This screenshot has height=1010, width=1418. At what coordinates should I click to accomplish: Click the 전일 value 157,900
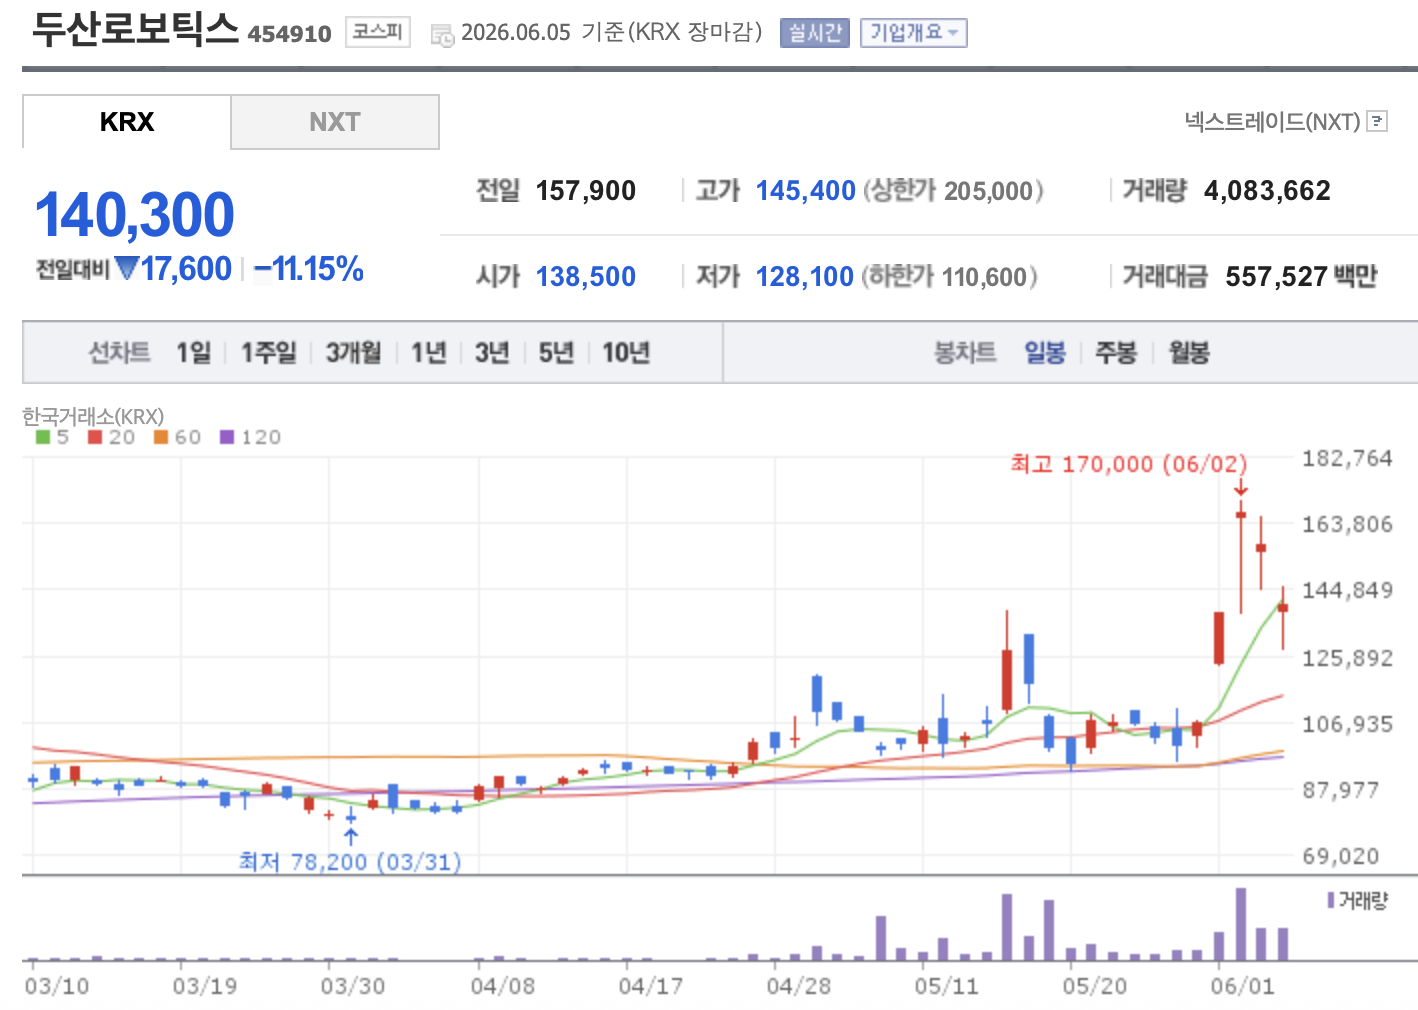pos(586,190)
